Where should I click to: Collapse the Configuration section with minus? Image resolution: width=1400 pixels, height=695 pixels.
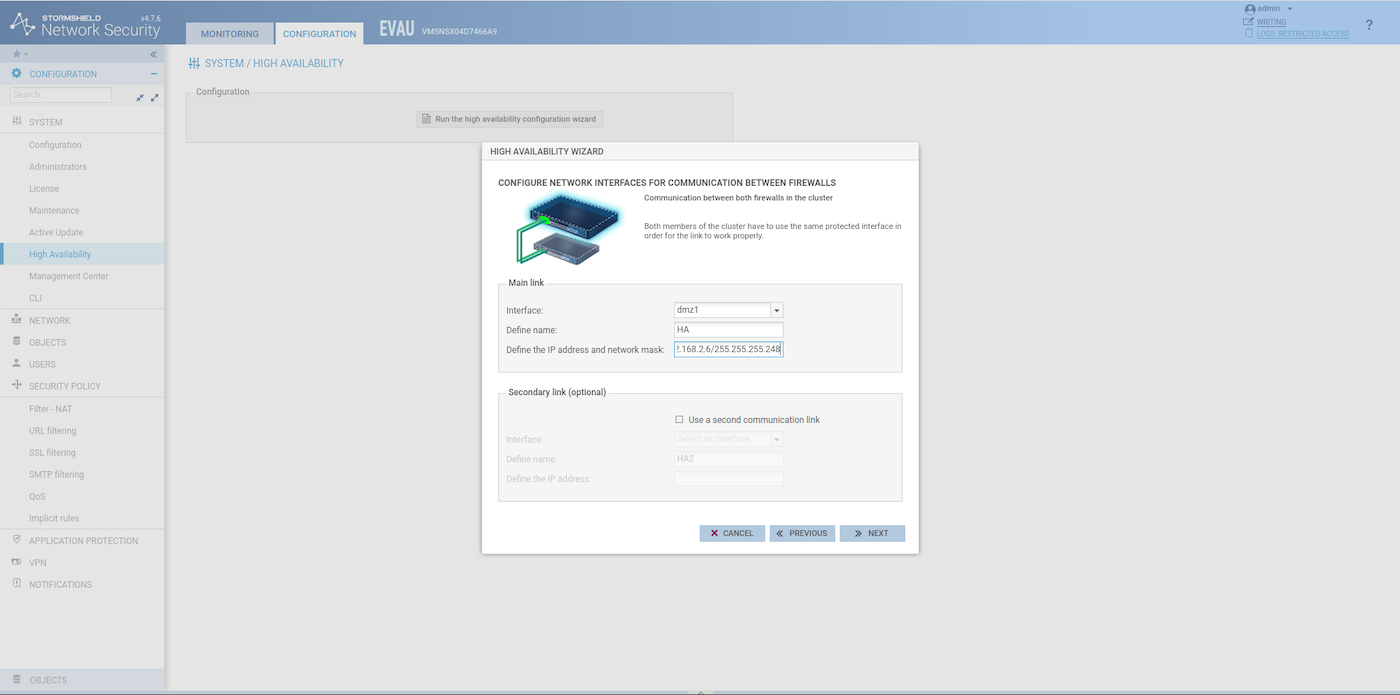[x=153, y=74]
